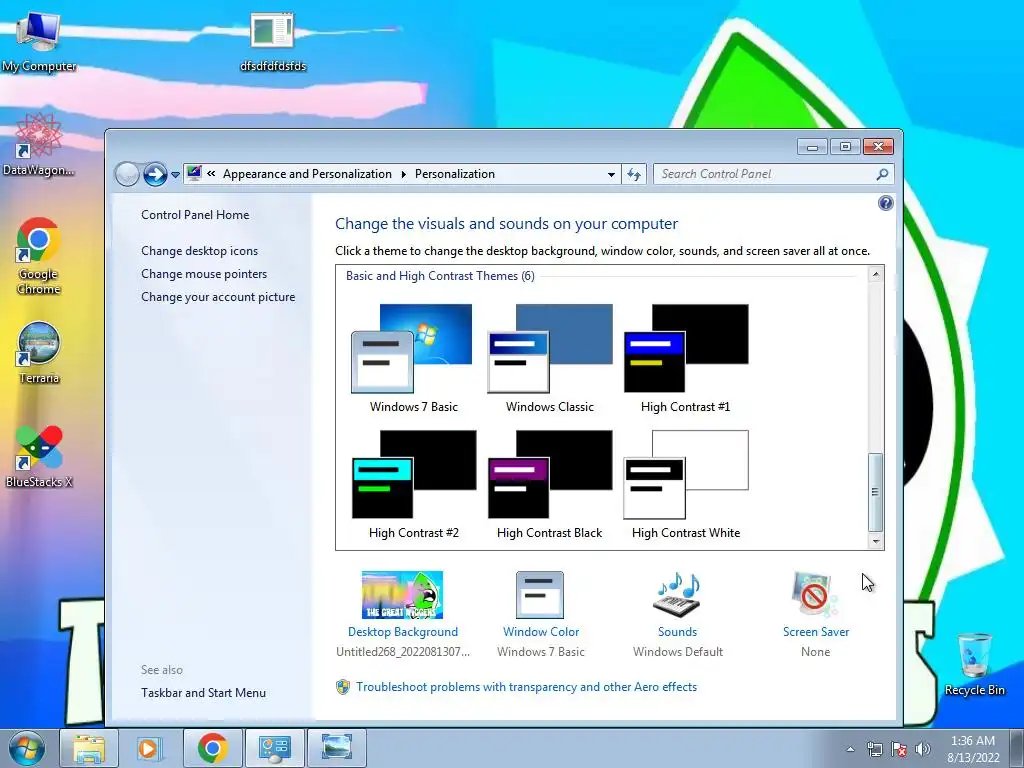
Task: Open Chrome from the taskbar
Action: coord(213,748)
